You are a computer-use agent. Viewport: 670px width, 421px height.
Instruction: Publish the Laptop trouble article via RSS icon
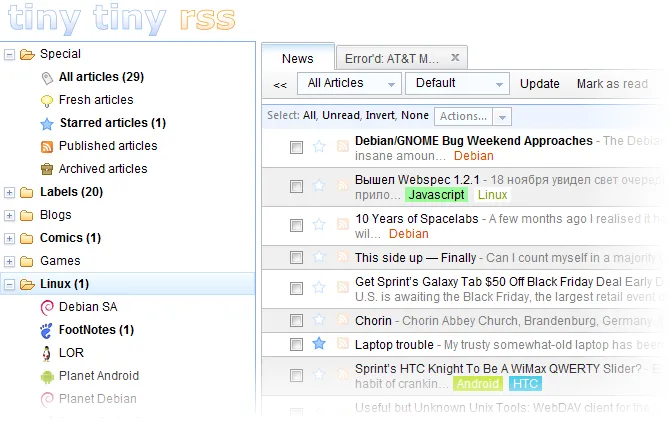343,343
